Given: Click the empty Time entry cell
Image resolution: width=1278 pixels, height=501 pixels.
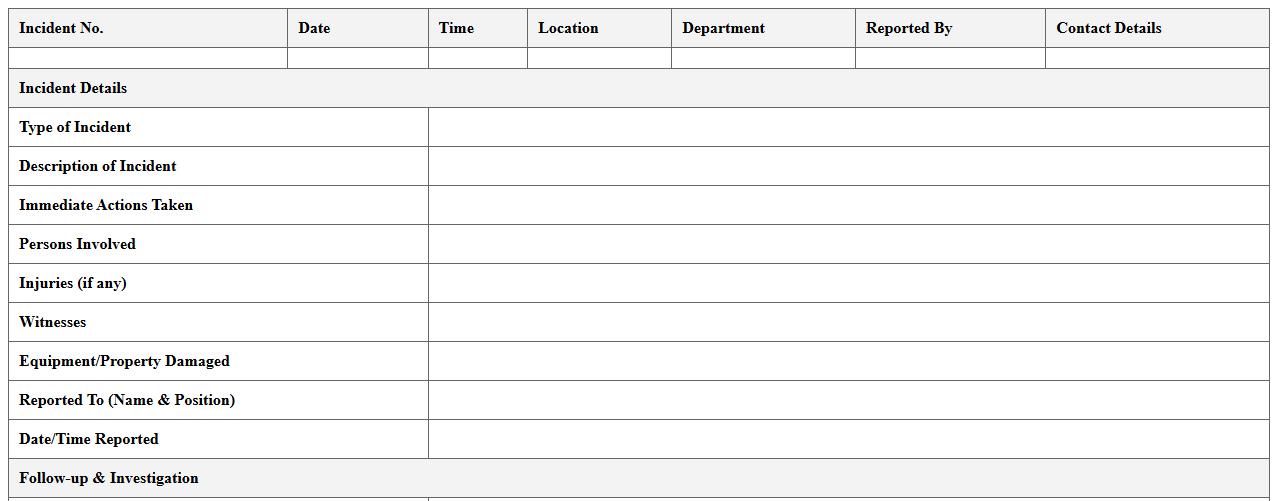Looking at the screenshot, I should point(478,58).
